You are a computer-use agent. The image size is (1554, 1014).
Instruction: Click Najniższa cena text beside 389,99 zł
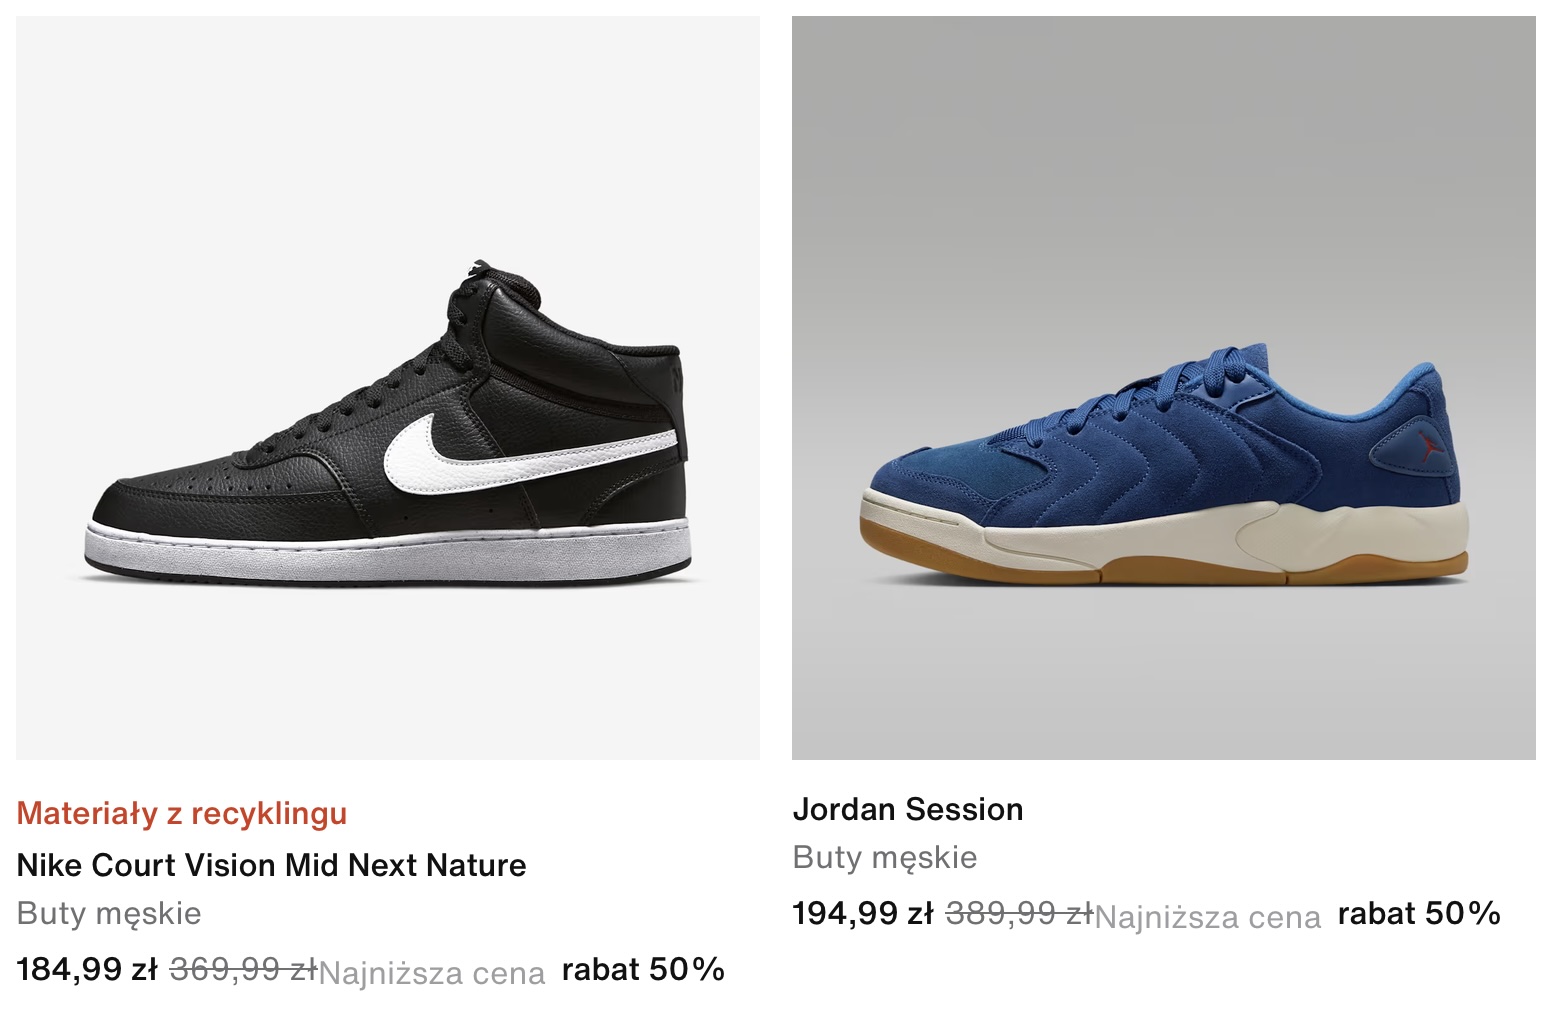tap(1208, 917)
